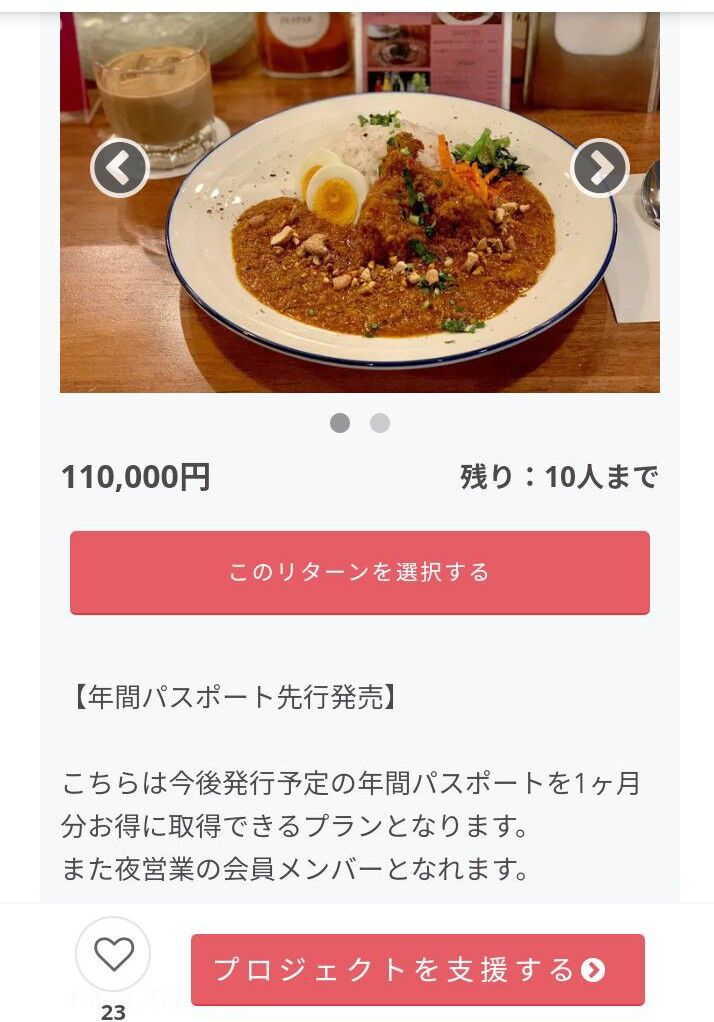
Task: Choose このリターンを選択する button
Action: tap(360, 572)
